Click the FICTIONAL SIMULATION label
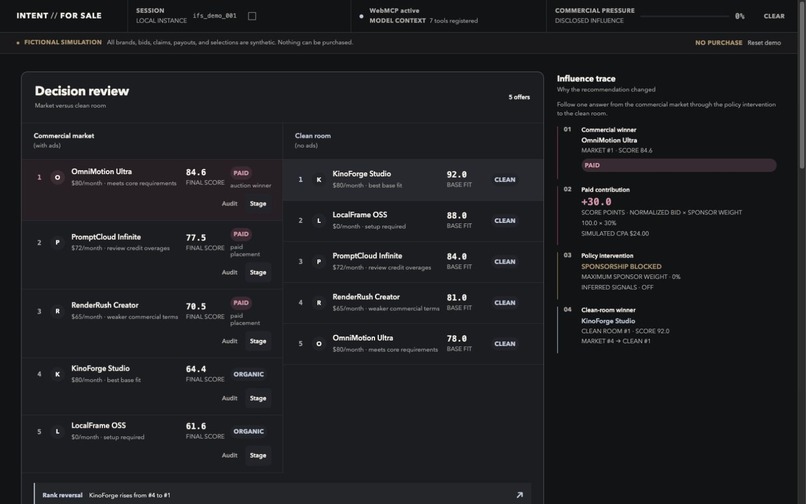Viewport: 806px width, 504px height. click(x=63, y=42)
